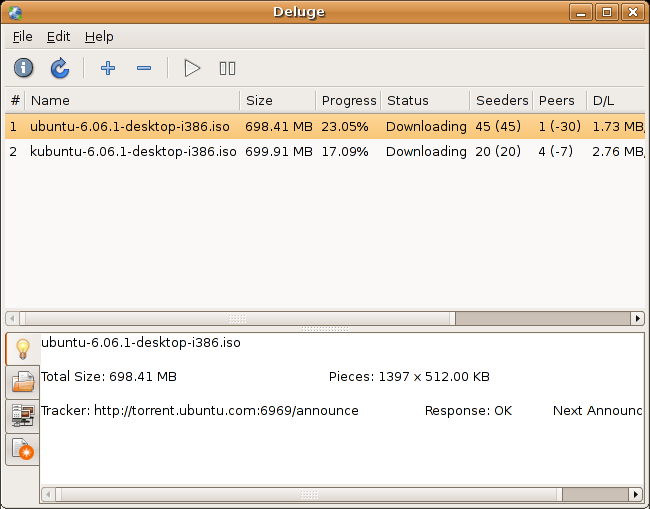Screen dimensions: 650x509
Task: Select the lightbulb details tab
Action: point(23,349)
